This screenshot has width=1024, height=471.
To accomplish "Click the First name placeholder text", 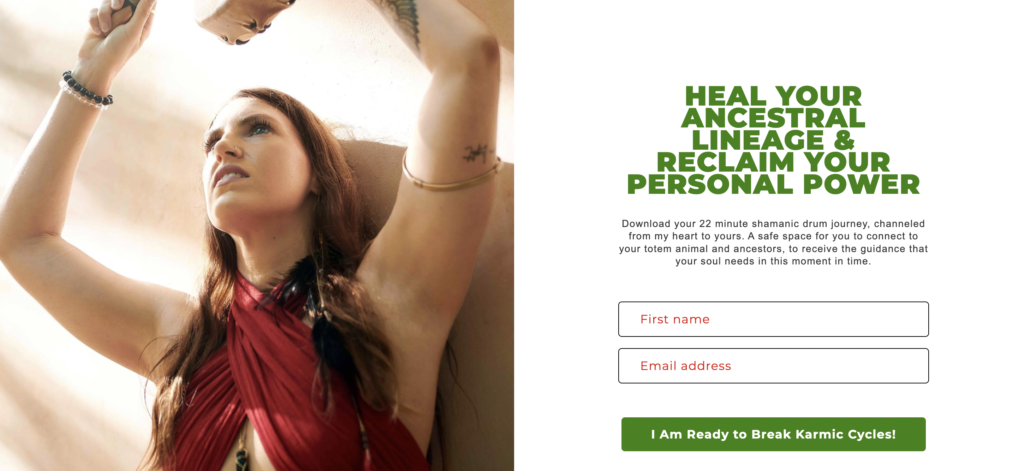I will click(x=675, y=319).
